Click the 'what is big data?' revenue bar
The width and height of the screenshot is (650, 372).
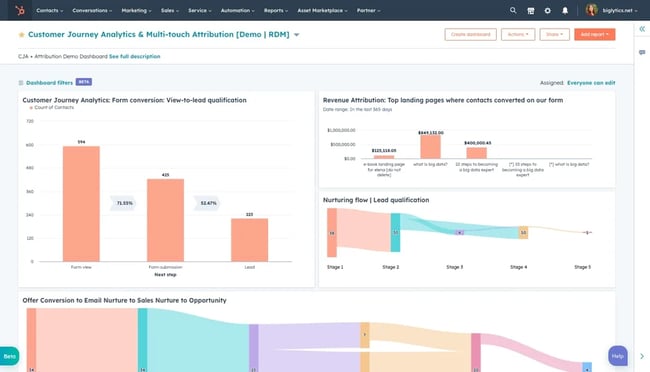tap(431, 147)
